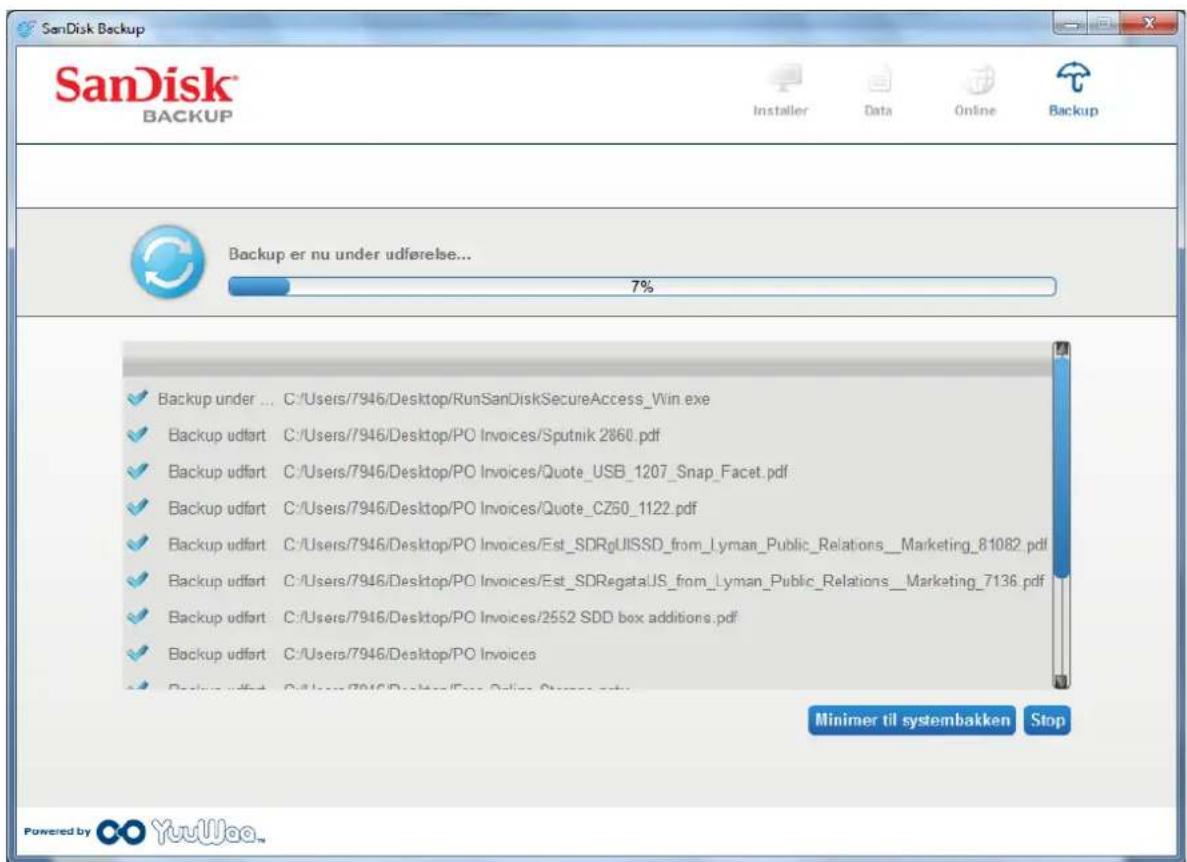Image resolution: width=1187 pixels, height=862 pixels.
Task: Click the YuuWaa logo in footer
Action: coord(181,832)
